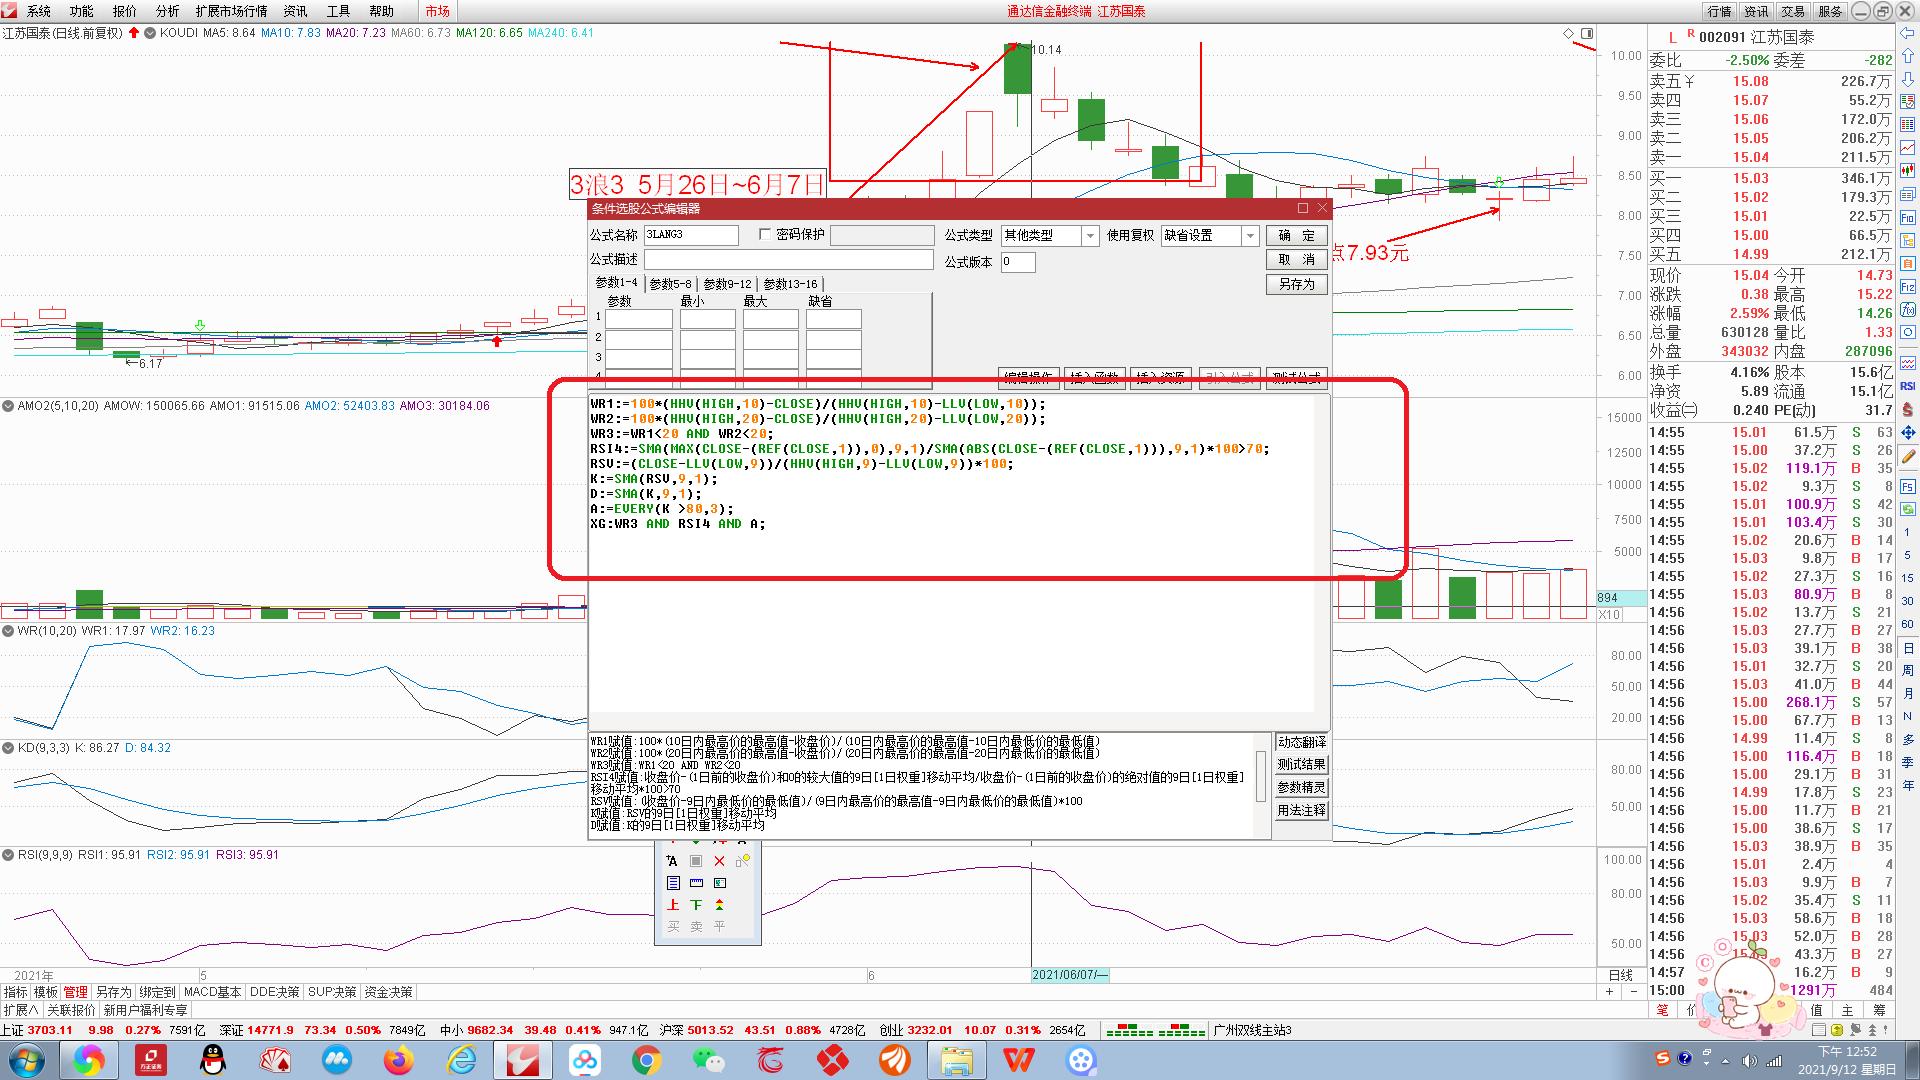Open the 使用复权 dropdown arrow

click(1249, 236)
